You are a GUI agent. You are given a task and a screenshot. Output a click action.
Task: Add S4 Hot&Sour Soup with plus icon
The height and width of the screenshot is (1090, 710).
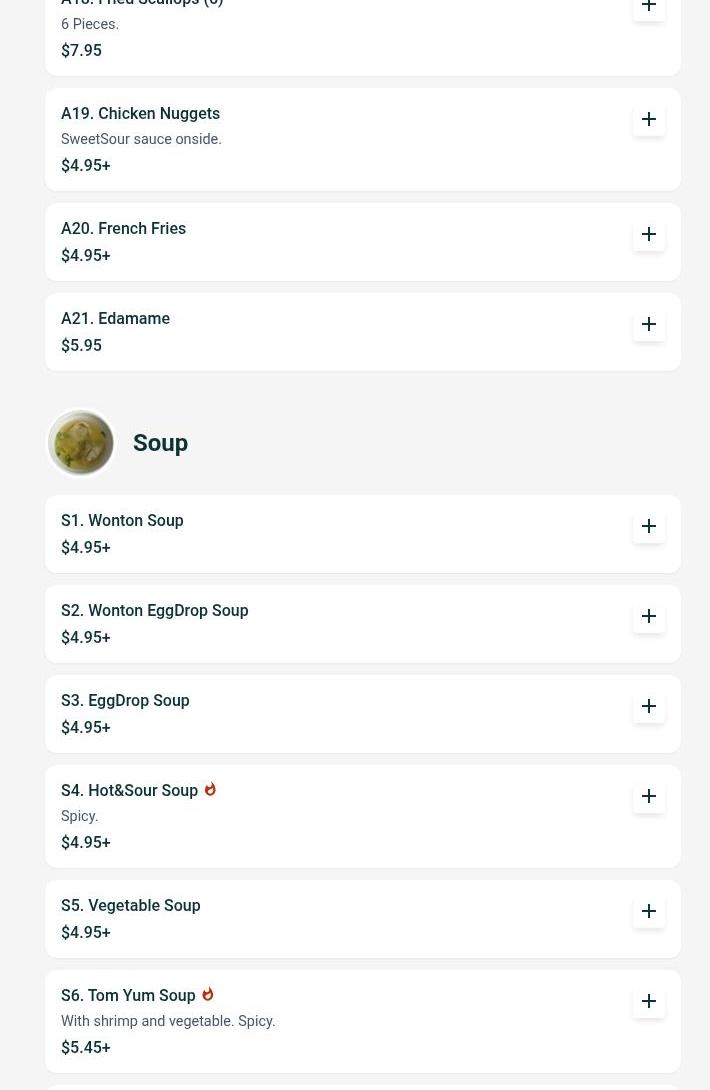pos(649,796)
